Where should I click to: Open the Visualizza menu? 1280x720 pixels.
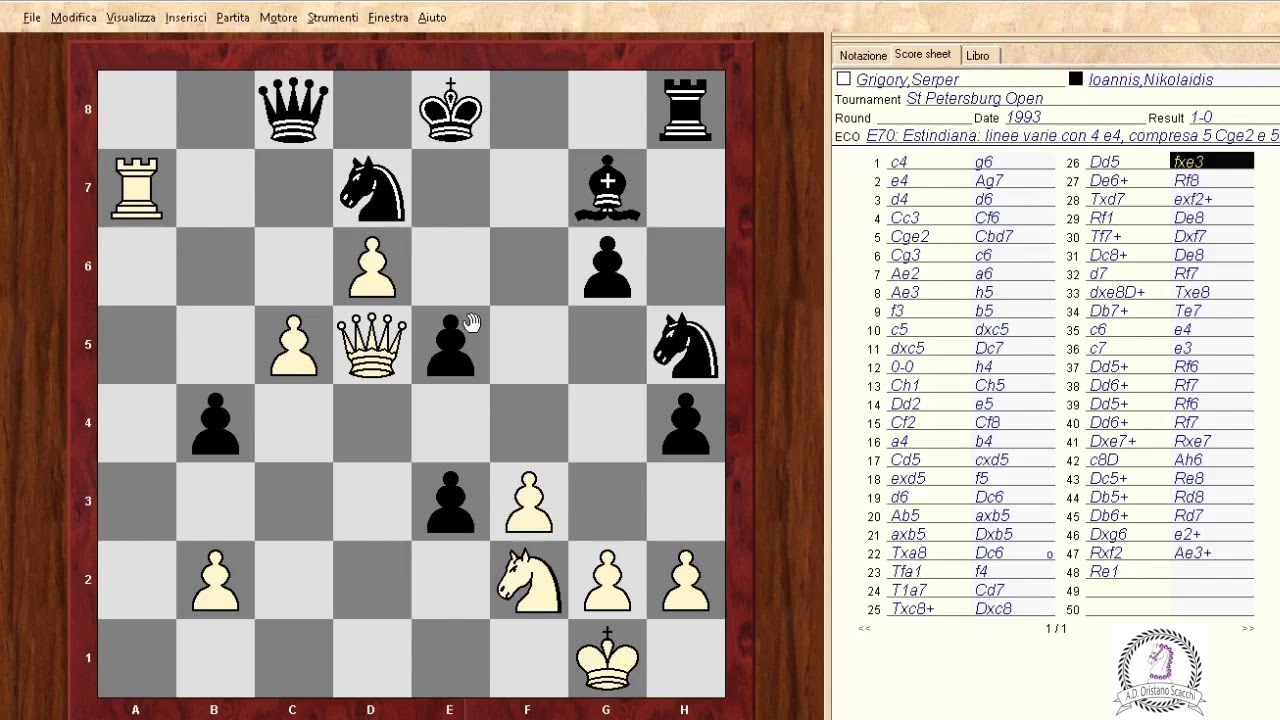pos(131,17)
